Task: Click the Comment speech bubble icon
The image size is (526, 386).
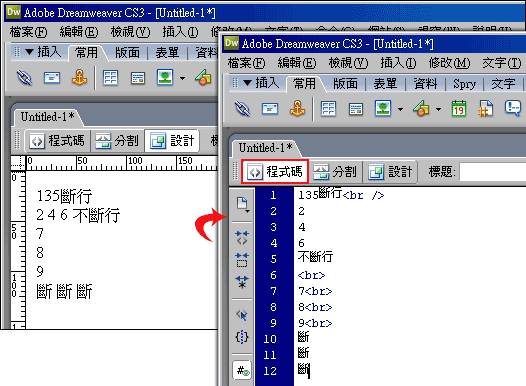Action: point(513,108)
